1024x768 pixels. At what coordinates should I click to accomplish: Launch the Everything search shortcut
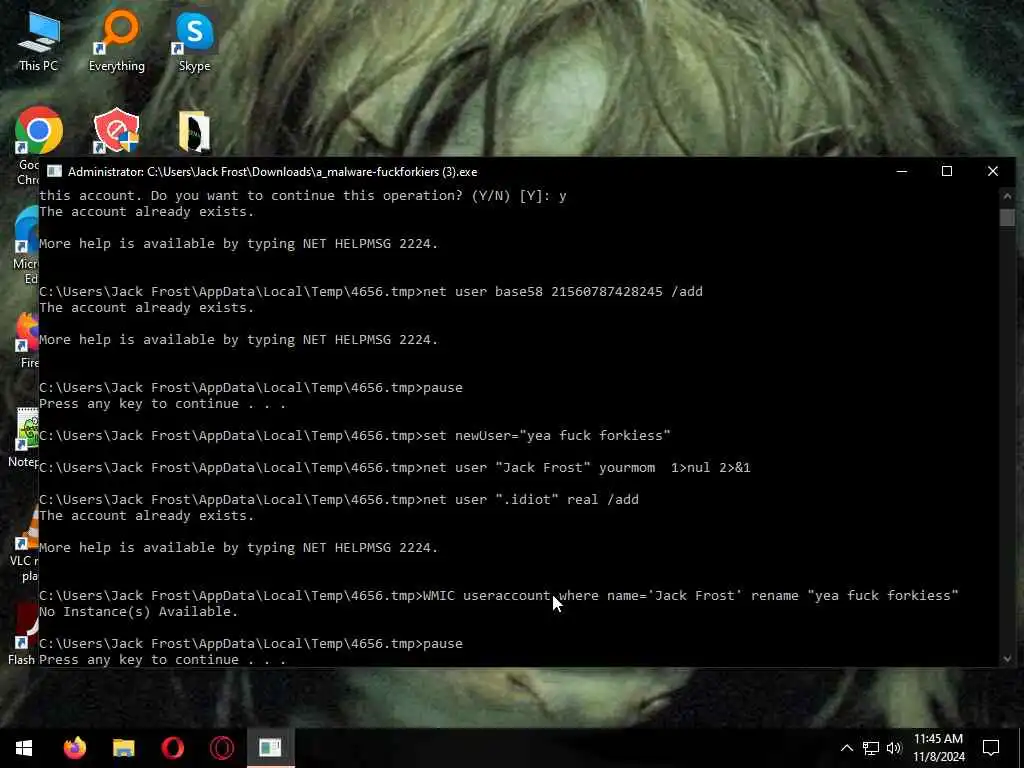tap(117, 40)
